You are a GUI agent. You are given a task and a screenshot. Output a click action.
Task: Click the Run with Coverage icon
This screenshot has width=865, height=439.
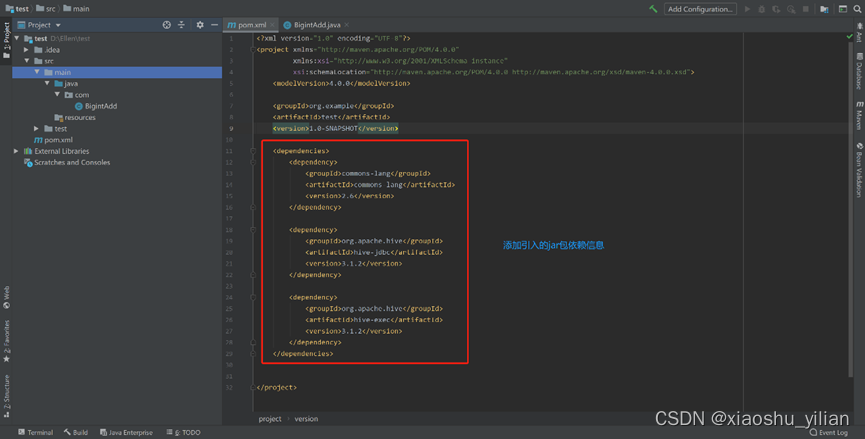pyautogui.click(x=776, y=9)
